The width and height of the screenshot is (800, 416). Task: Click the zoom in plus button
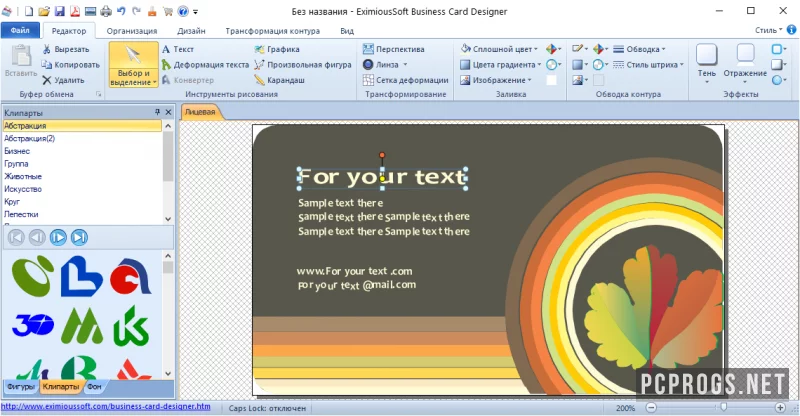pyautogui.click(x=780, y=407)
